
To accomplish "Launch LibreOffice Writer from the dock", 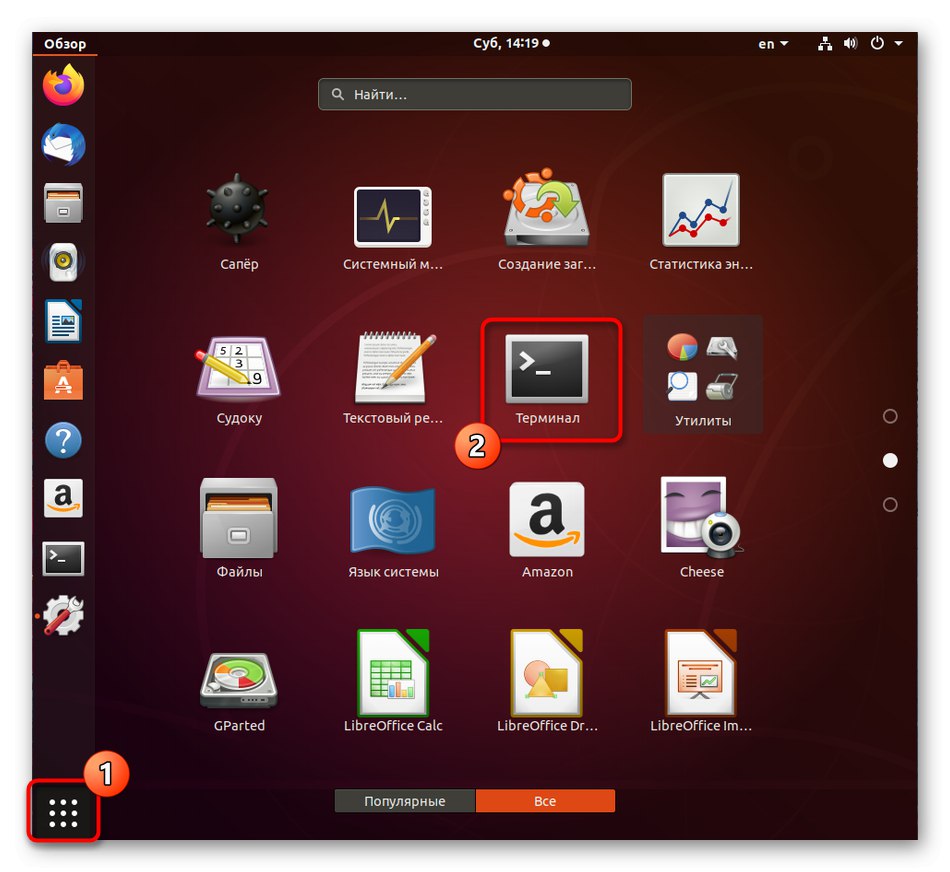I will pyautogui.click(x=63, y=321).
